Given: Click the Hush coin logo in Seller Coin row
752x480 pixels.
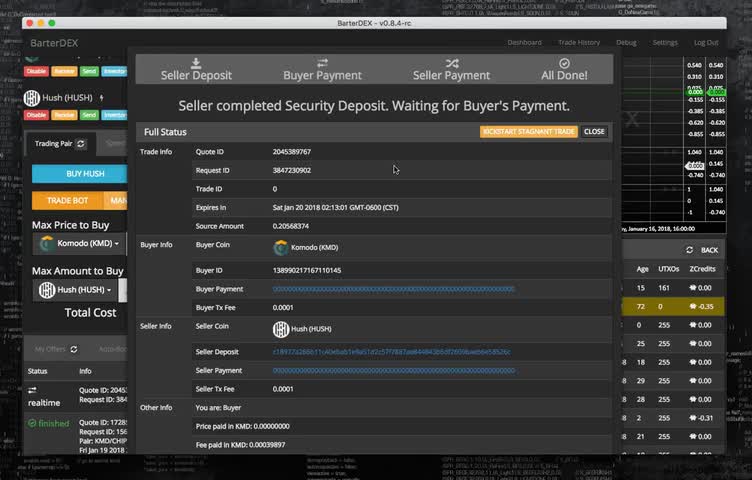Looking at the screenshot, I should [x=281, y=328].
